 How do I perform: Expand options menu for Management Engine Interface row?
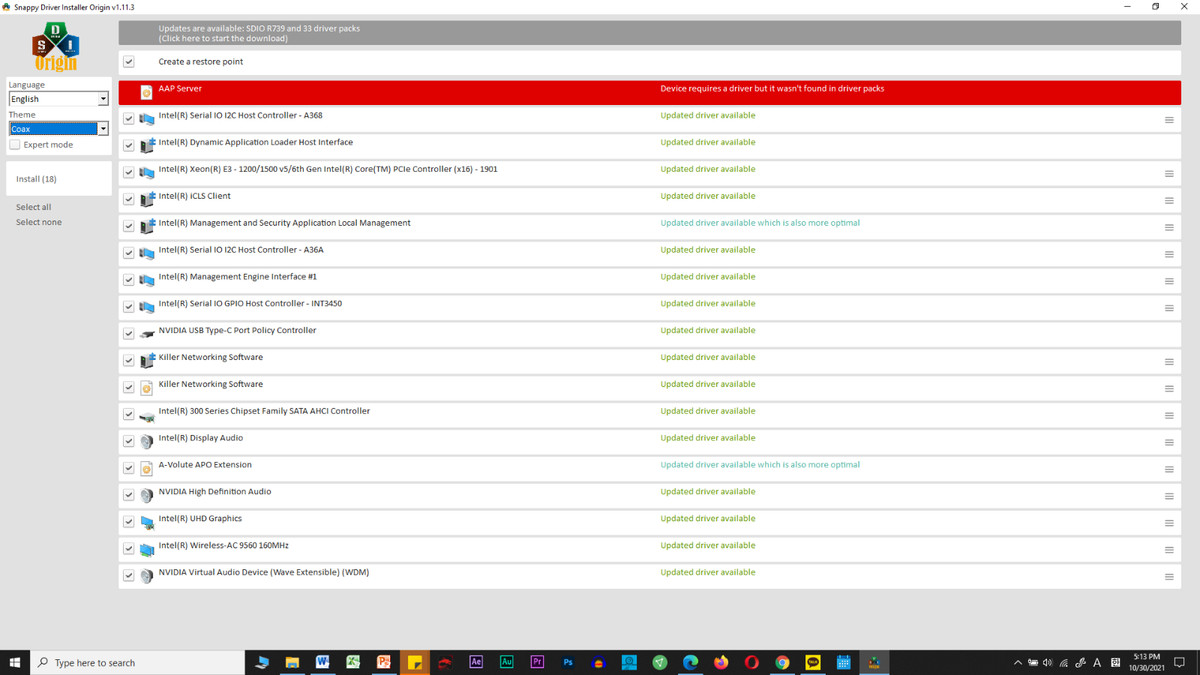tap(1169, 281)
